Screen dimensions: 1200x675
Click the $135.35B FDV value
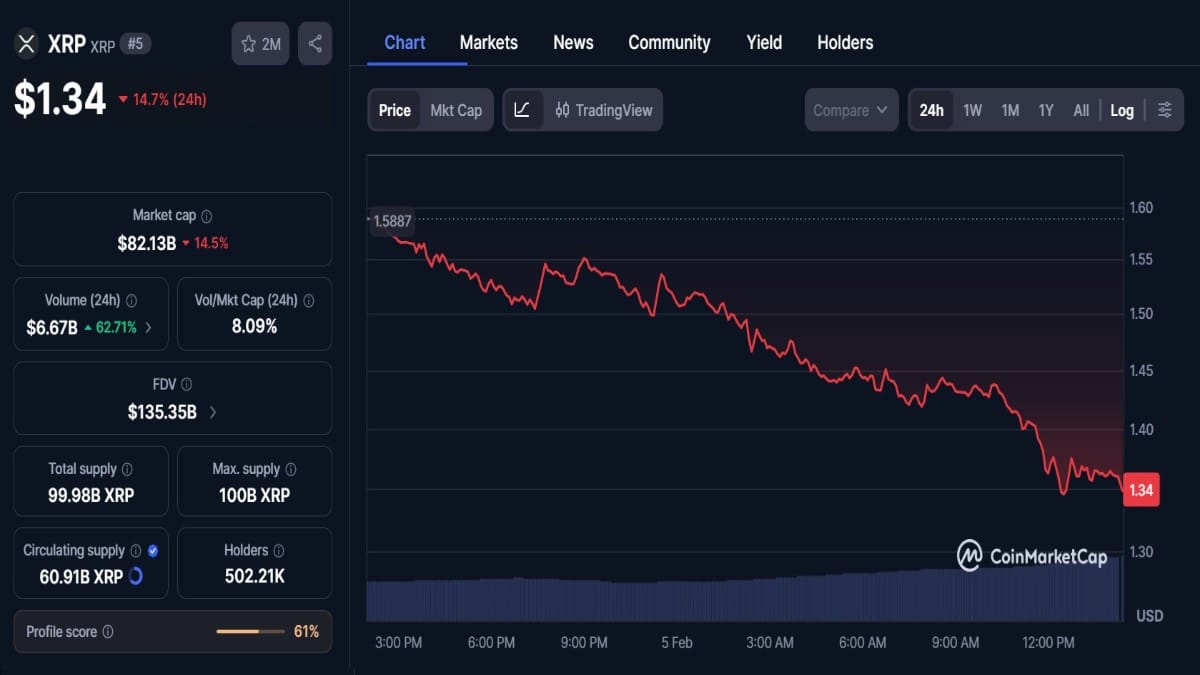[x=162, y=411]
